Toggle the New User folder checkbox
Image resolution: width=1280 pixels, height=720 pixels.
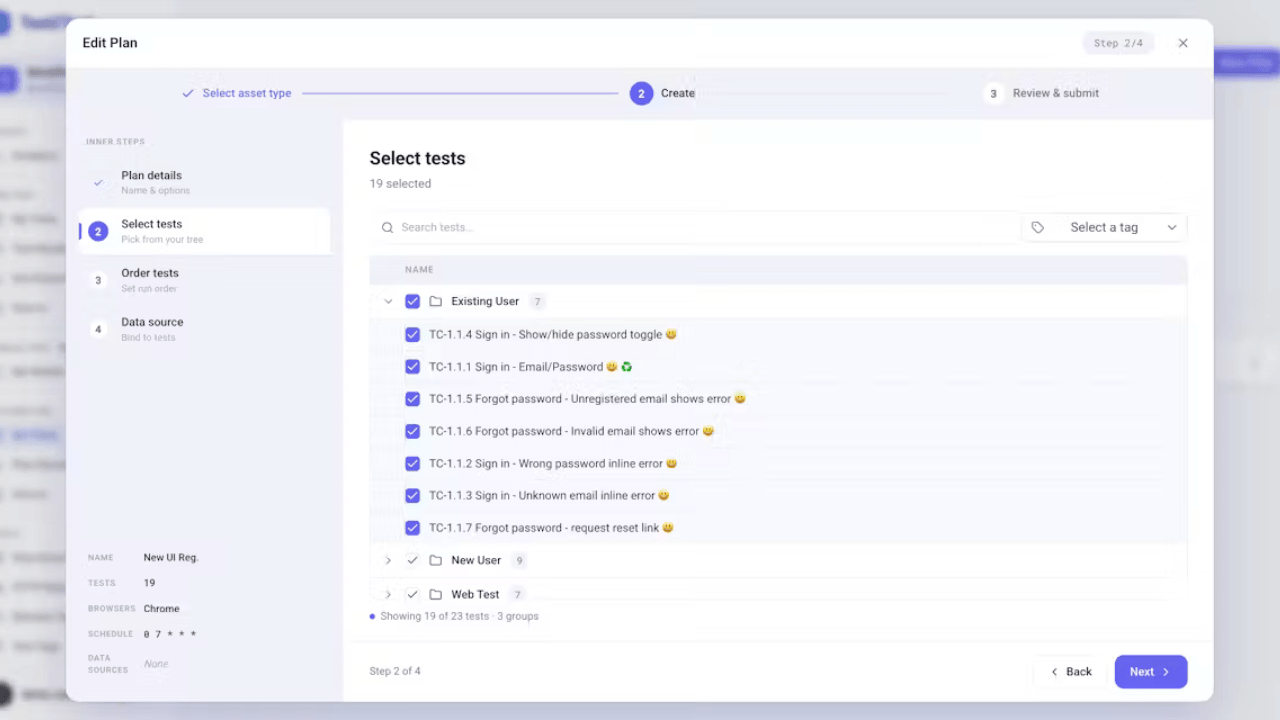(412, 560)
